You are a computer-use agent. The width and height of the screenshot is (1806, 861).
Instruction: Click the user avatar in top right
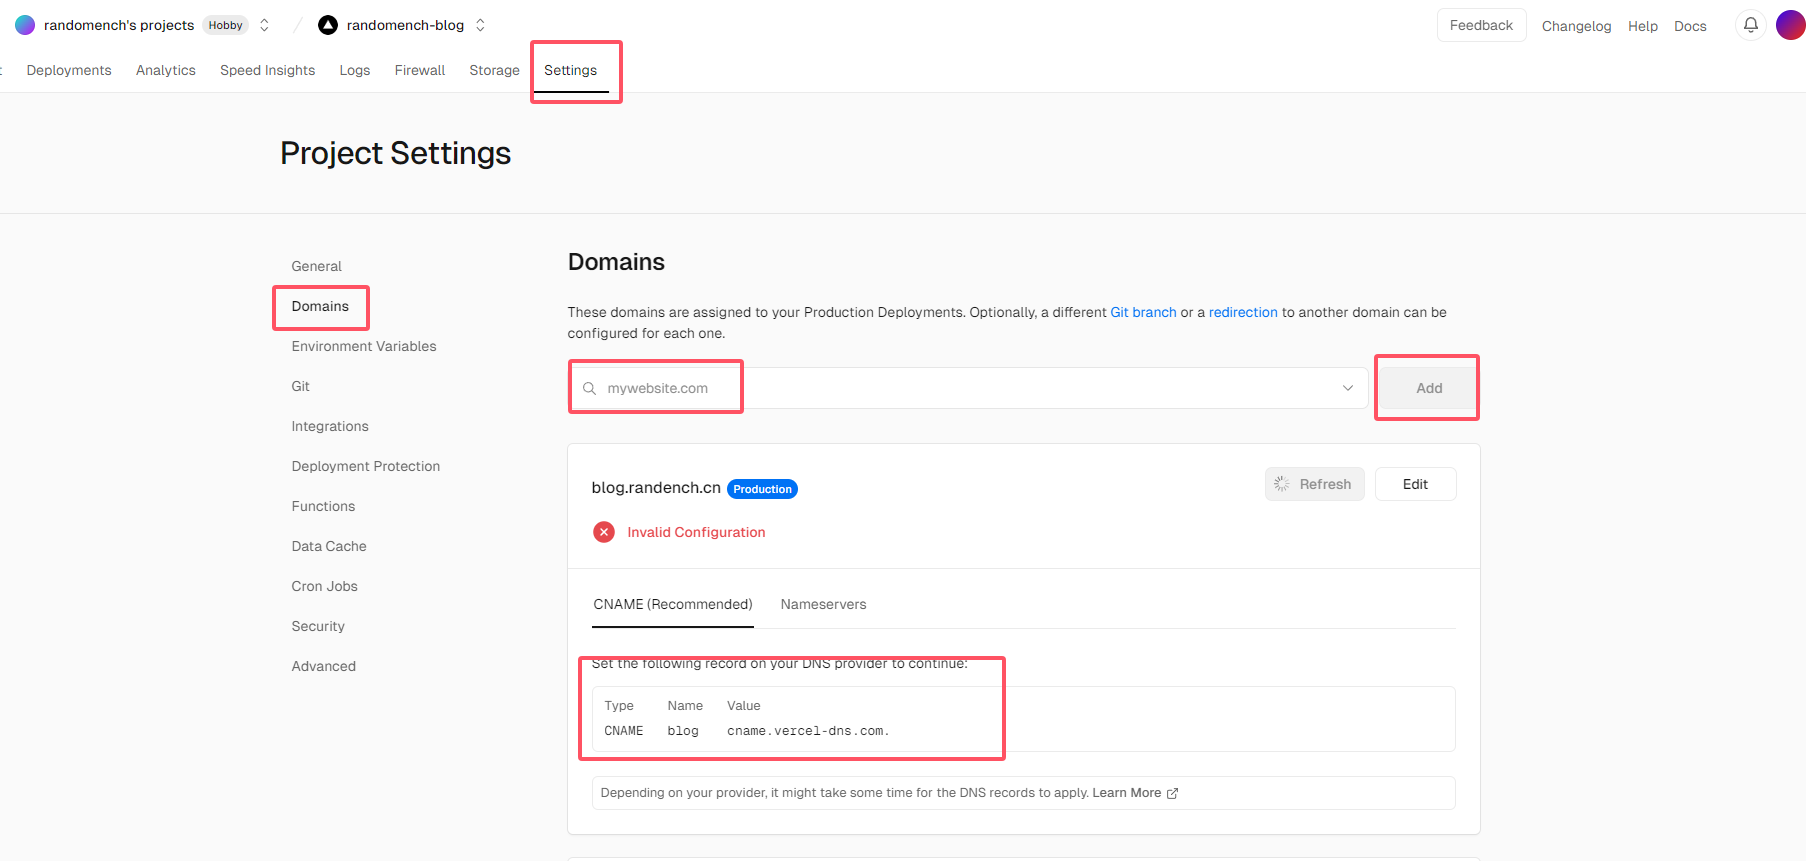pyautogui.click(x=1789, y=25)
